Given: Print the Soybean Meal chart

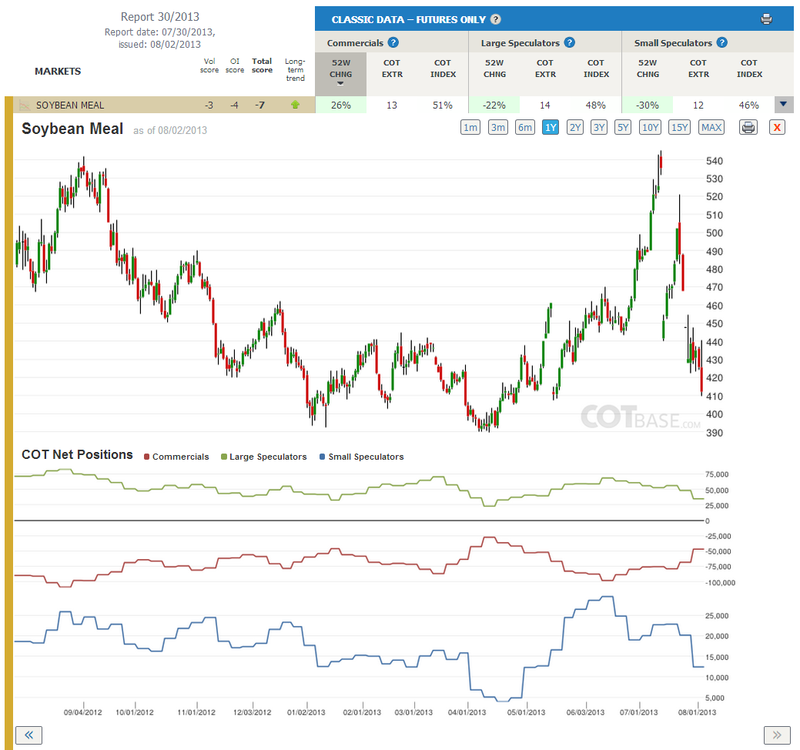Looking at the screenshot, I should (748, 127).
